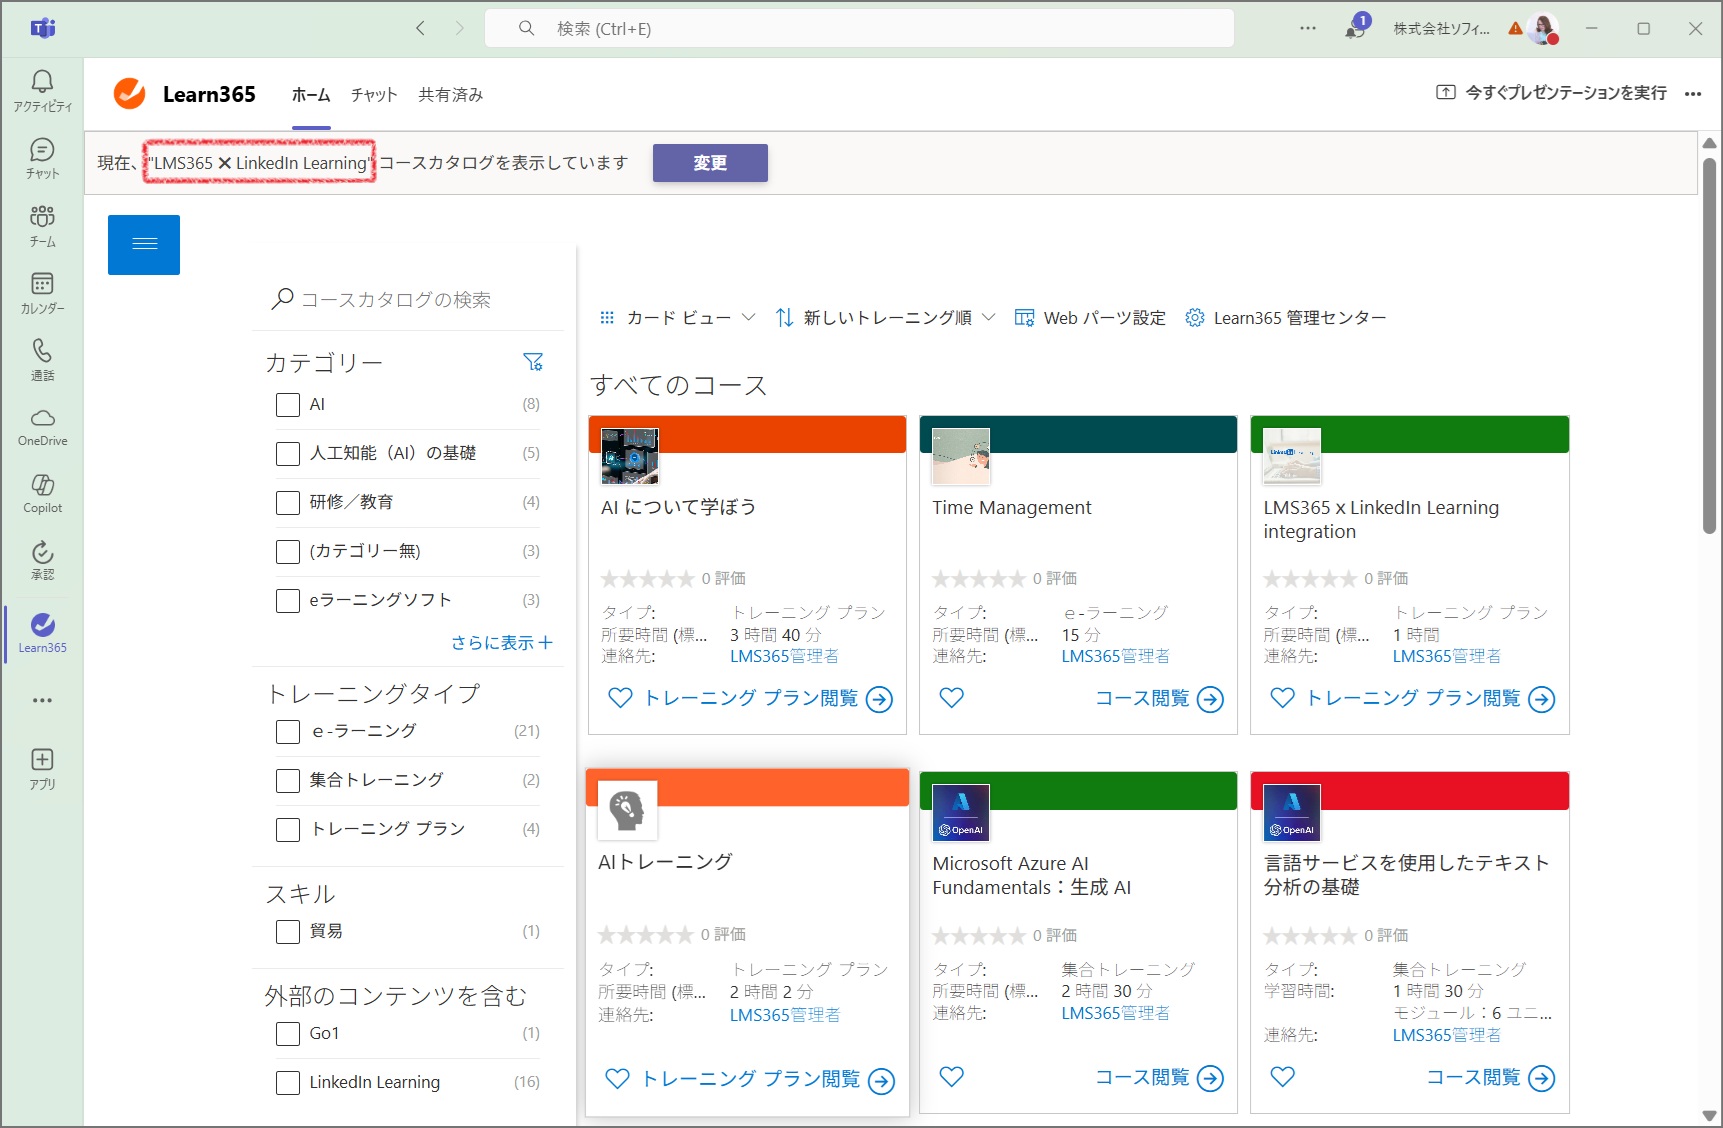Show more apps ellipsis in sidebar
Image resolution: width=1723 pixels, height=1128 pixels.
[42, 700]
